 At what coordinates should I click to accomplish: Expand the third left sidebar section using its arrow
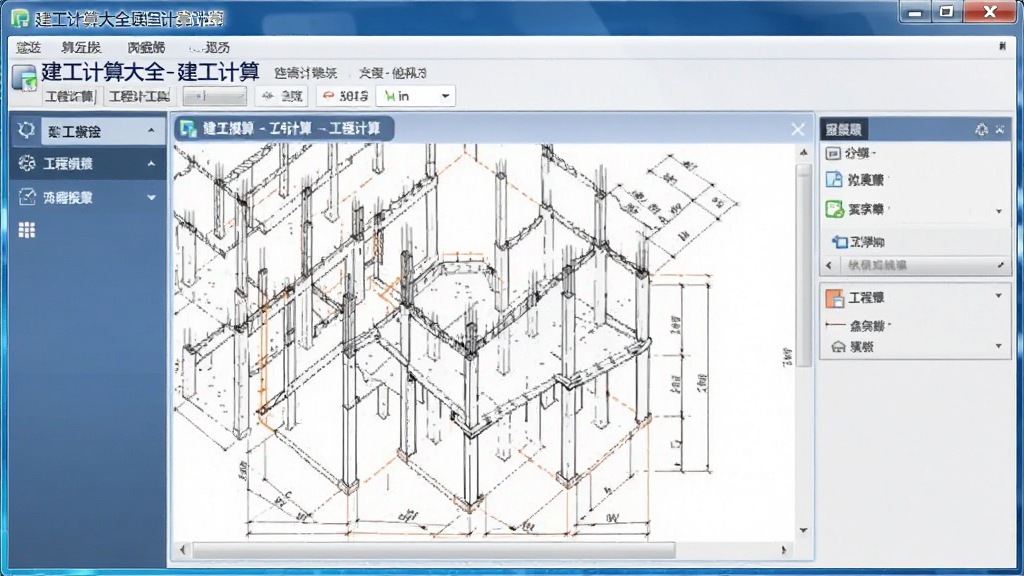tap(152, 197)
